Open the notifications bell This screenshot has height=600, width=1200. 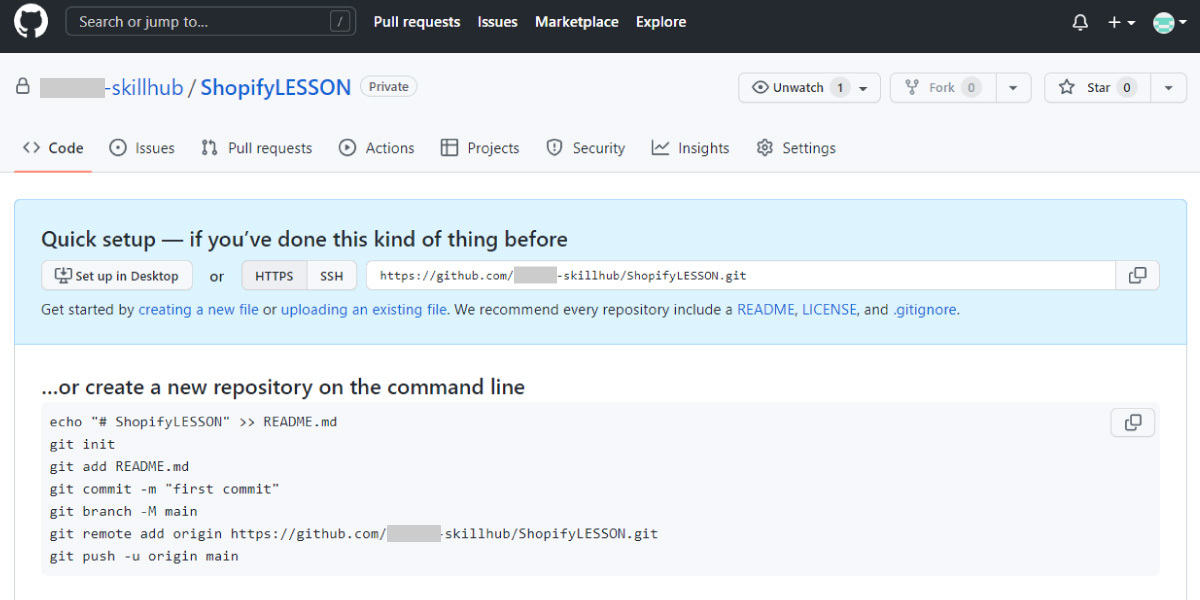[1080, 22]
